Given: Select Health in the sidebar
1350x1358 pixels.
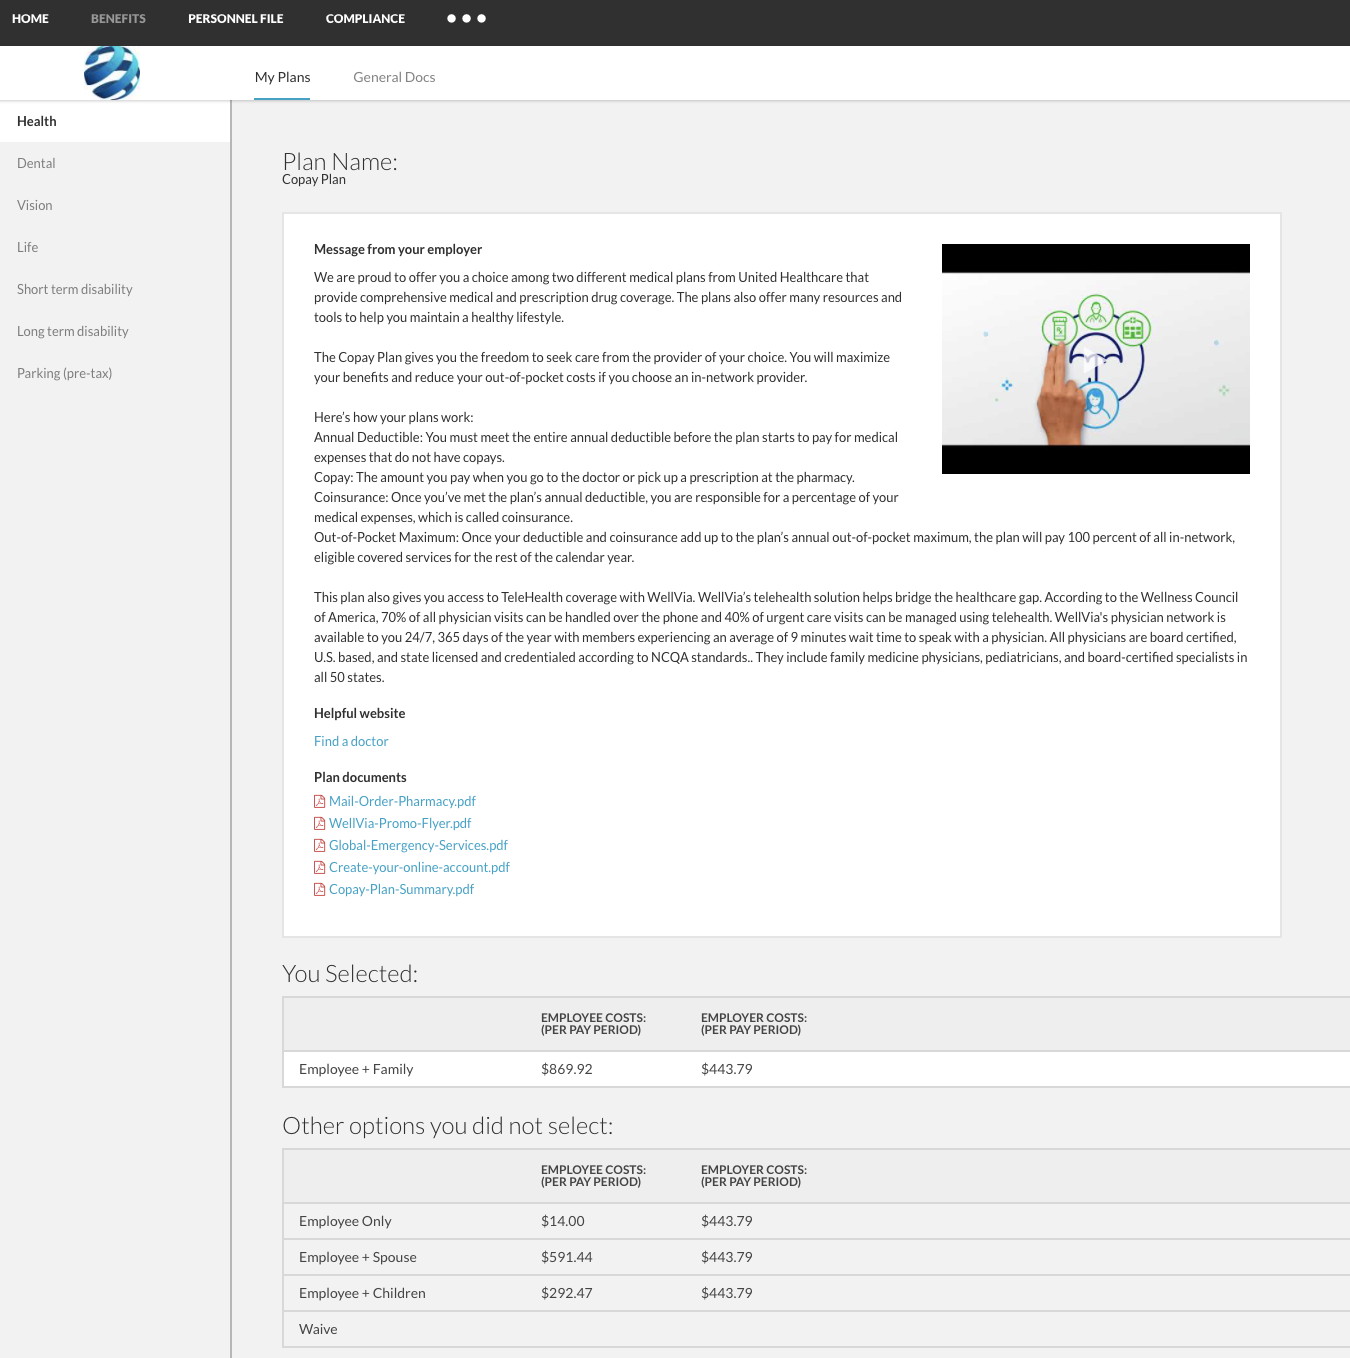Looking at the screenshot, I should 115,121.
